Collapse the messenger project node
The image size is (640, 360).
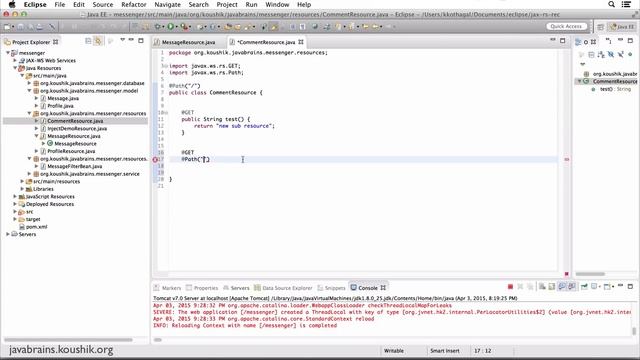8,53
